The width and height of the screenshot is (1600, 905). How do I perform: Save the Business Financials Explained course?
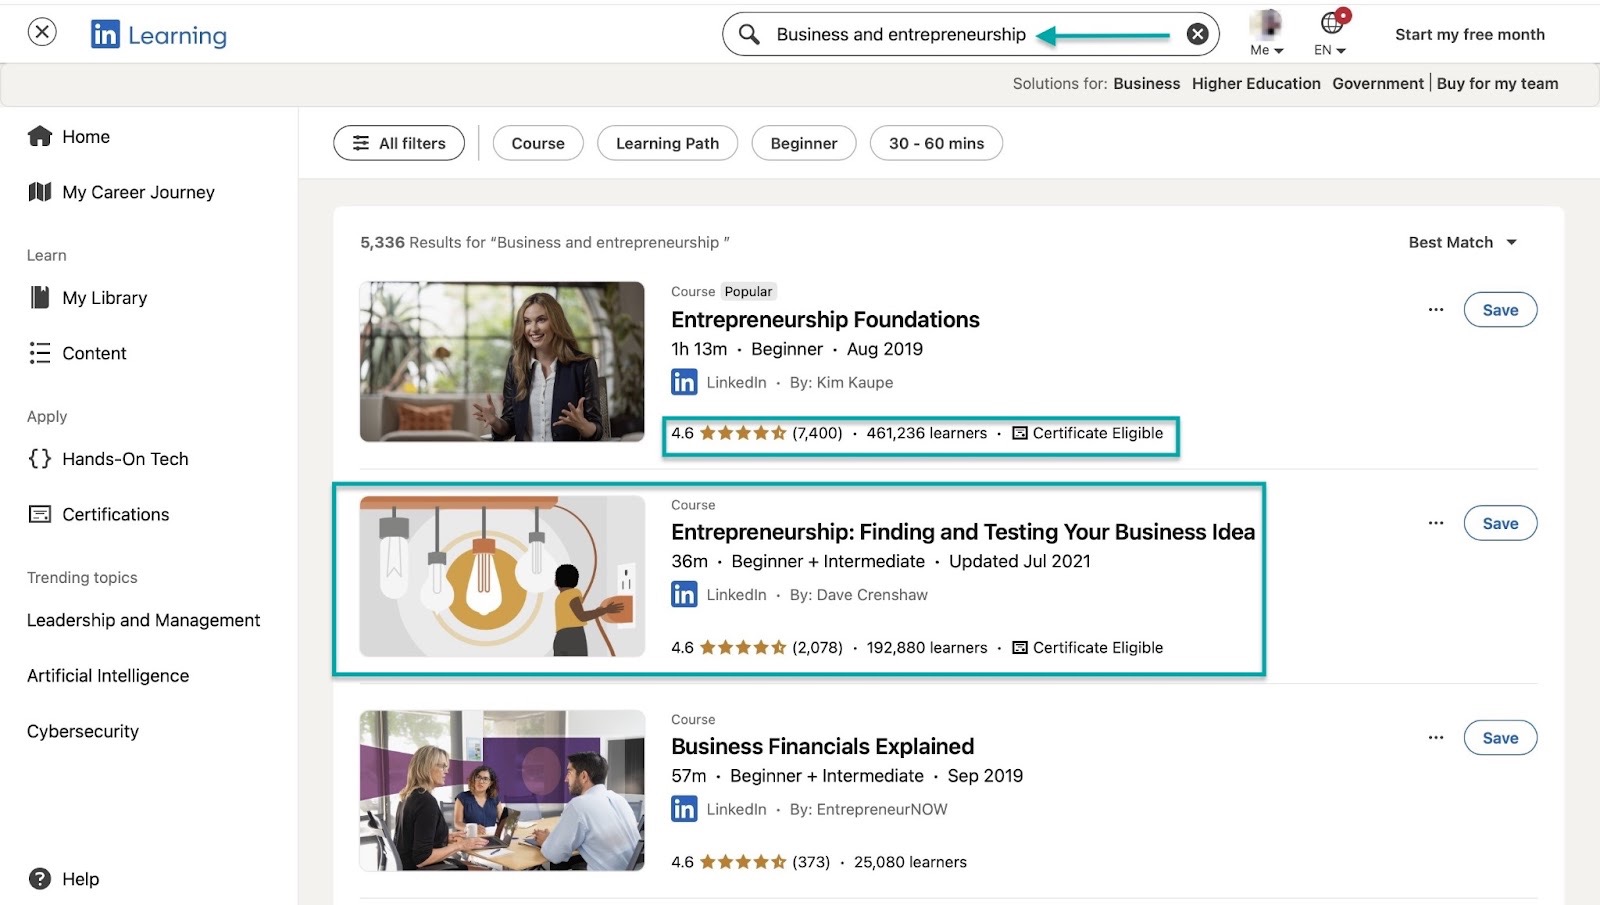coord(1500,737)
